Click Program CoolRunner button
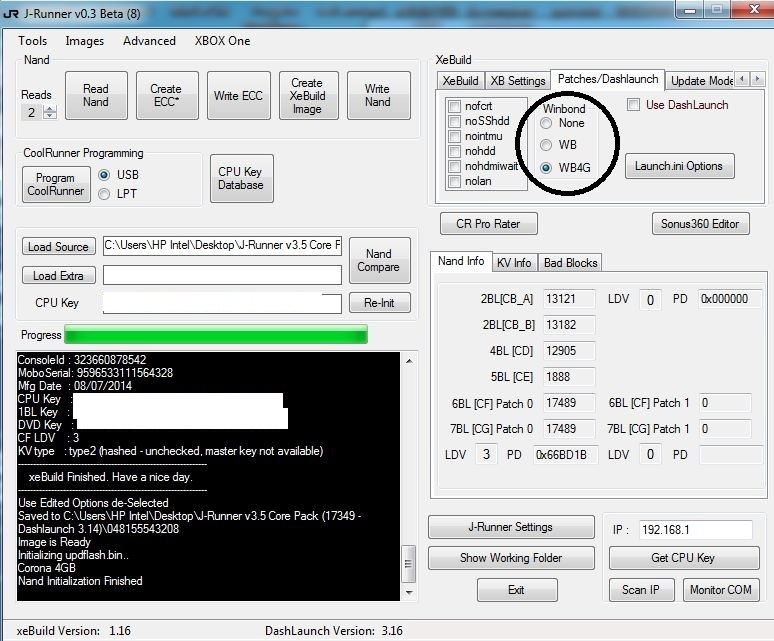 [x=56, y=185]
